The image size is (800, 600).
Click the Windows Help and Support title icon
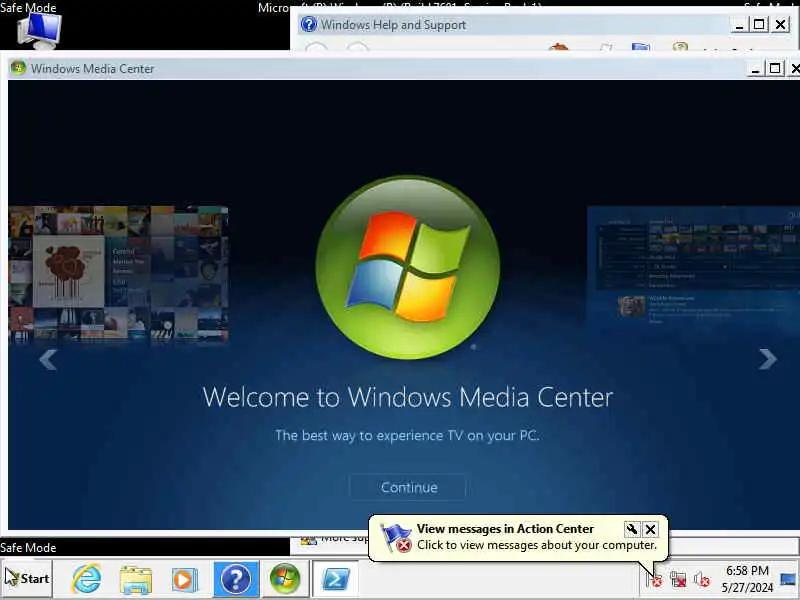pyautogui.click(x=309, y=24)
